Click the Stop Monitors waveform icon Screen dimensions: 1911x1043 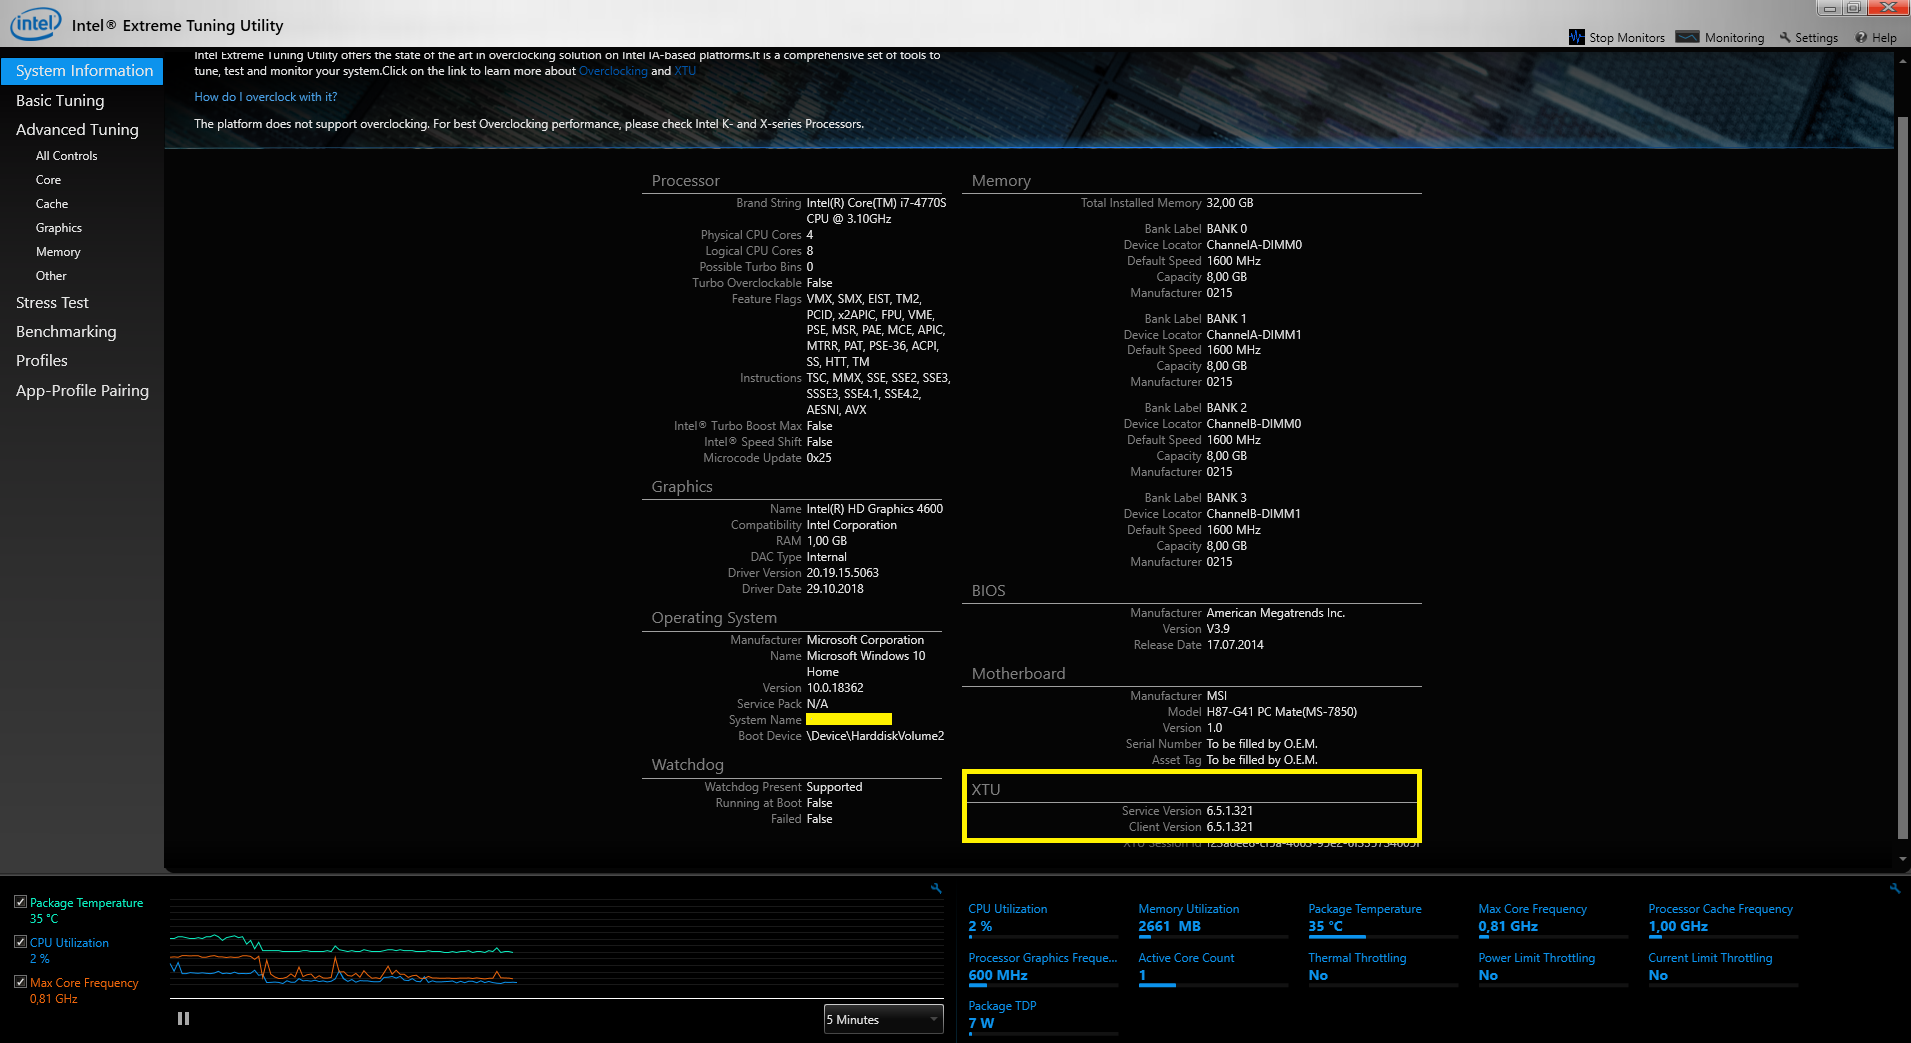(x=1578, y=37)
